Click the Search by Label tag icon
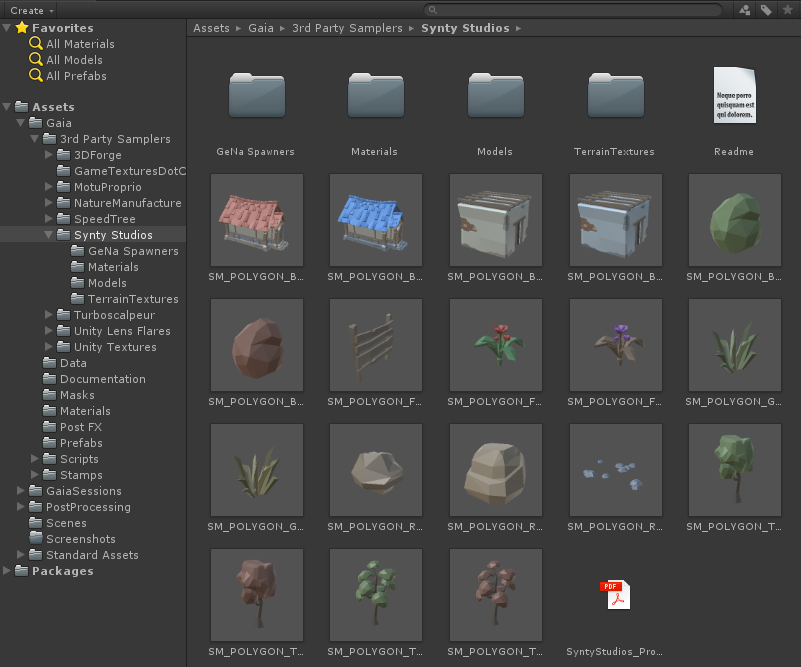Image resolution: width=801 pixels, height=667 pixels. click(766, 10)
